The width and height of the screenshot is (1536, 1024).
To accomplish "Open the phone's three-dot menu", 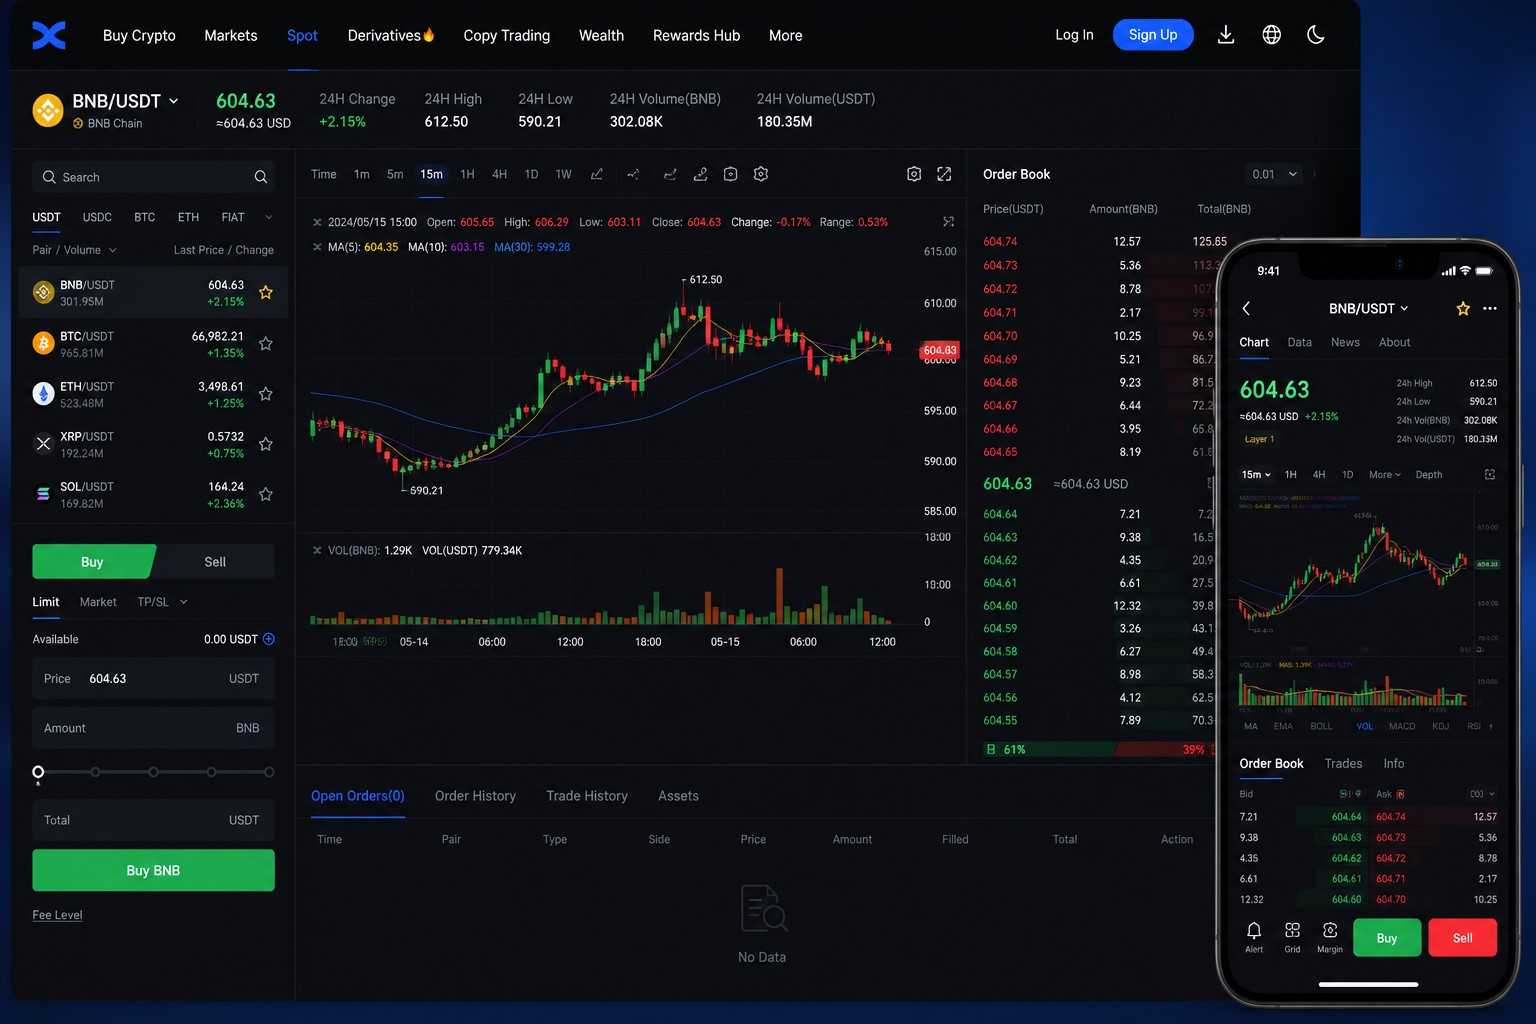I will point(1490,309).
